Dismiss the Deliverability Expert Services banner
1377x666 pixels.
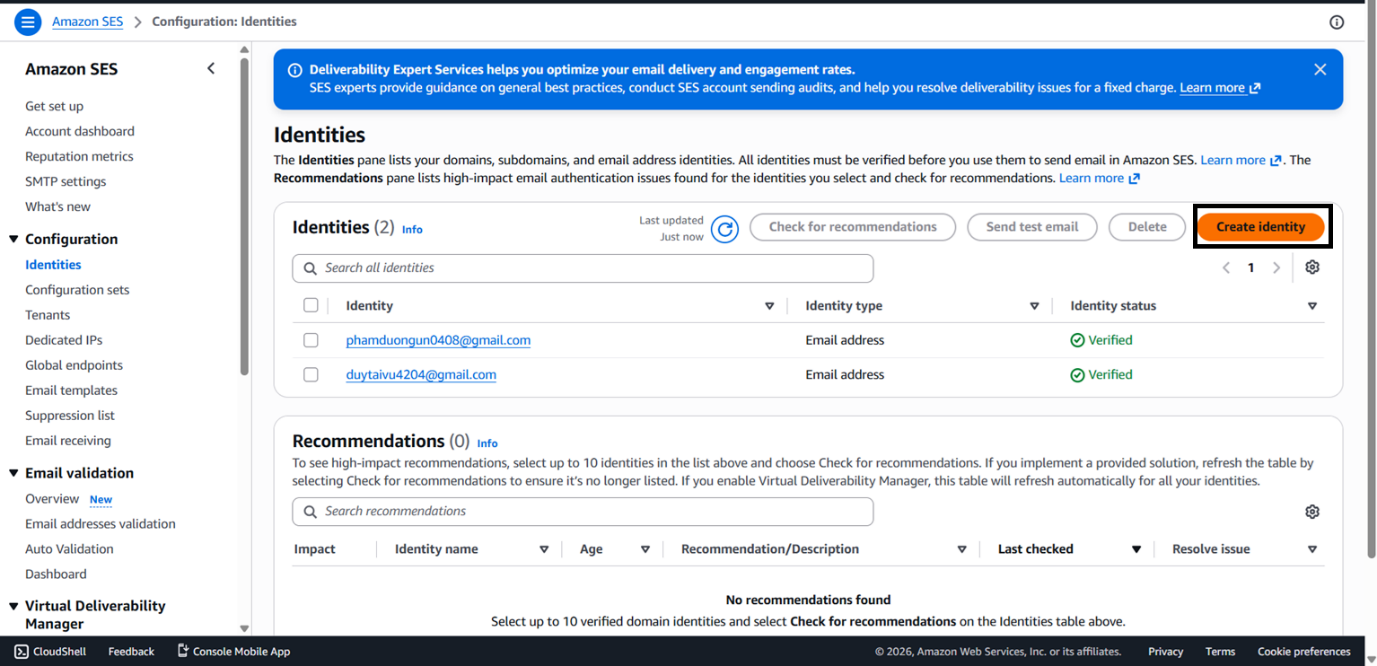(1320, 70)
